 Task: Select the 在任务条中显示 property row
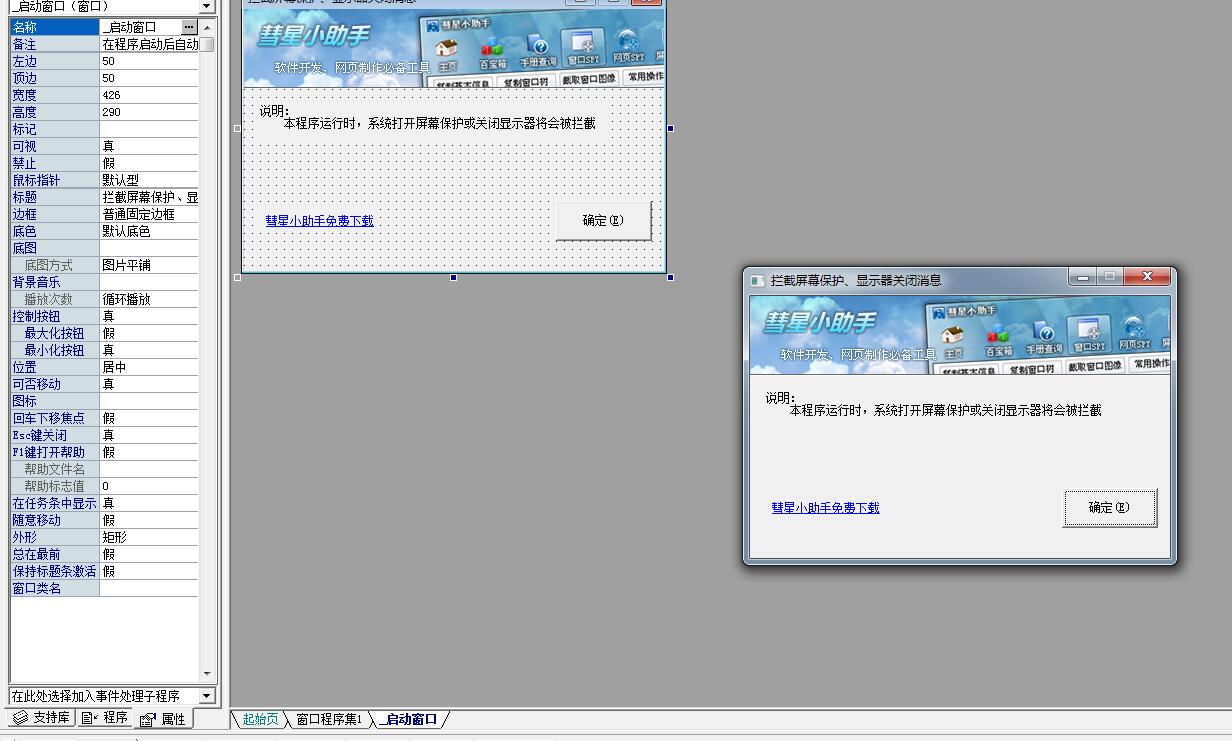[105, 503]
